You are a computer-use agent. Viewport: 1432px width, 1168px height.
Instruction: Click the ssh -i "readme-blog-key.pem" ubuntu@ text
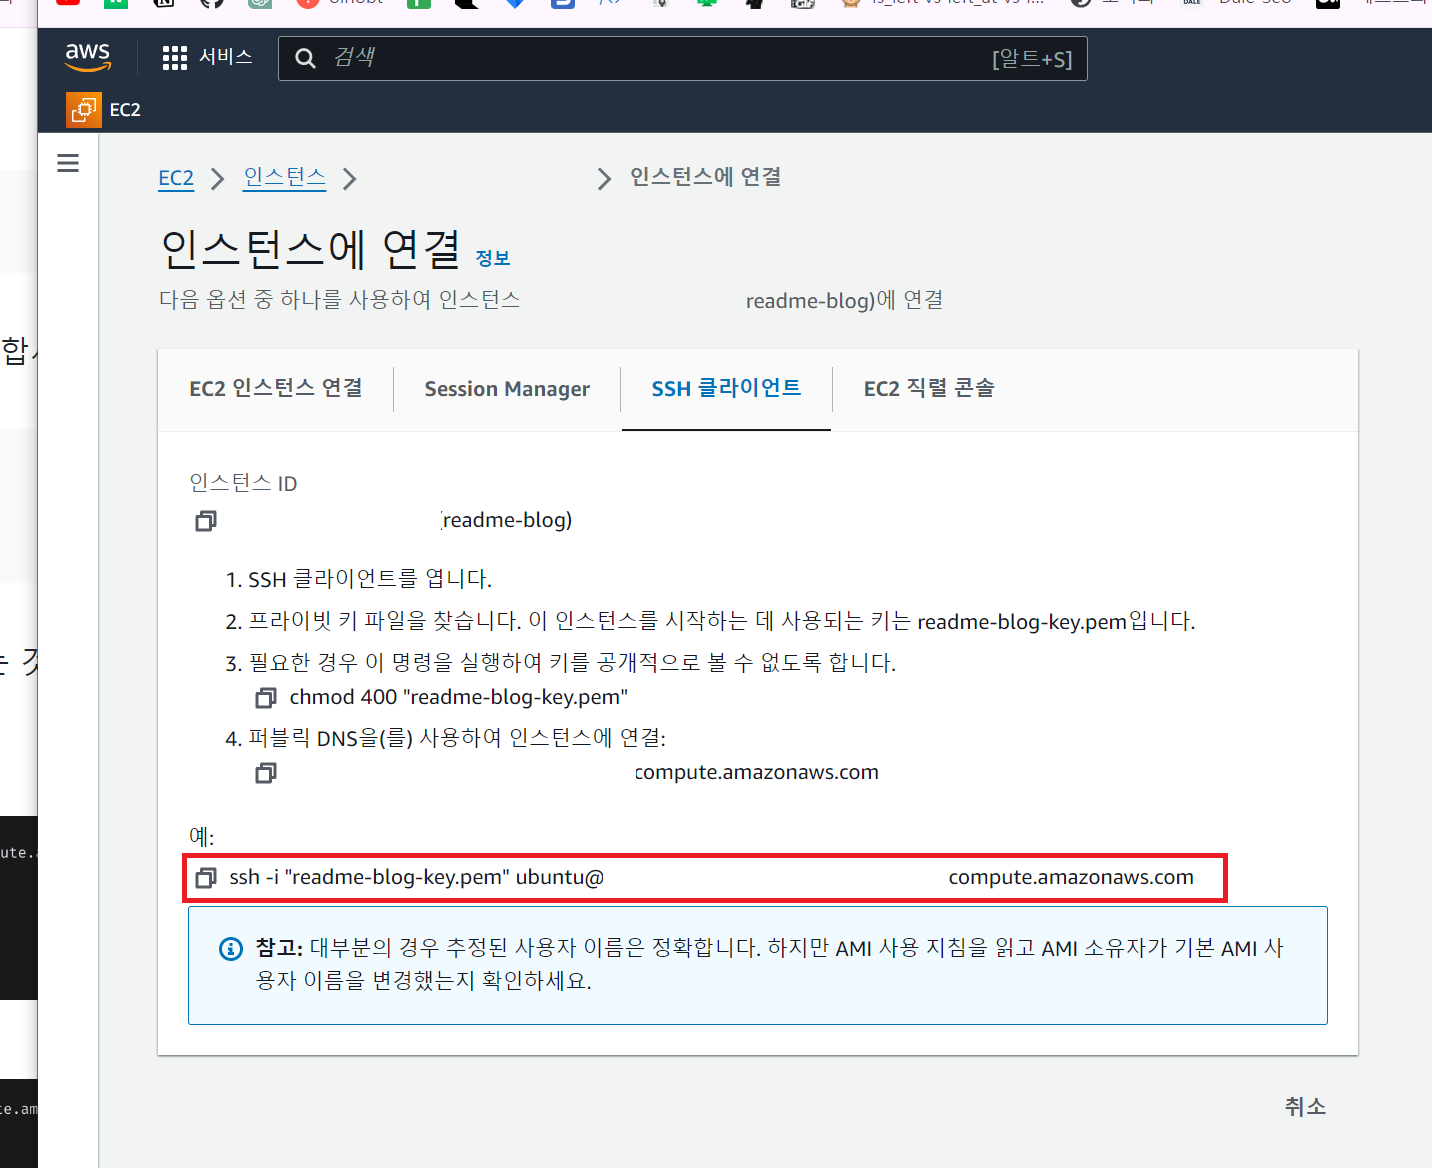click(x=417, y=877)
